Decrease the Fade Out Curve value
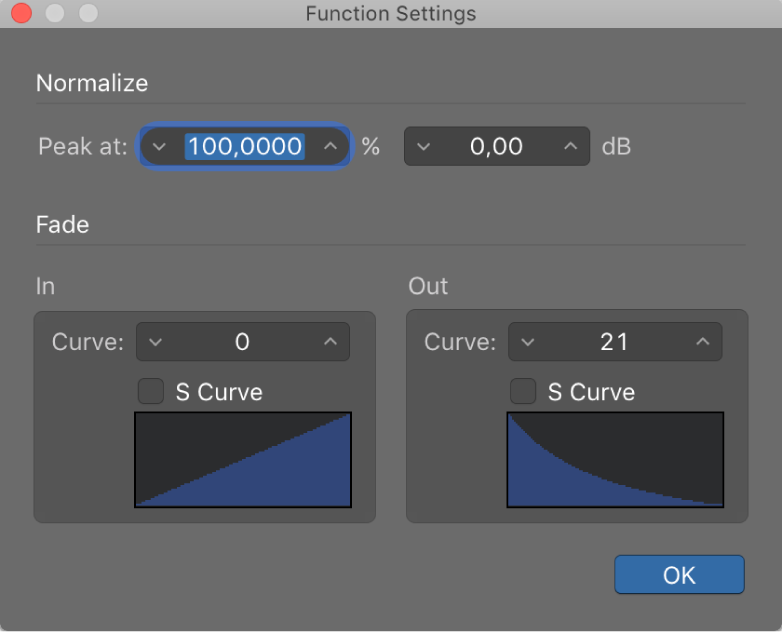 [x=528, y=342]
